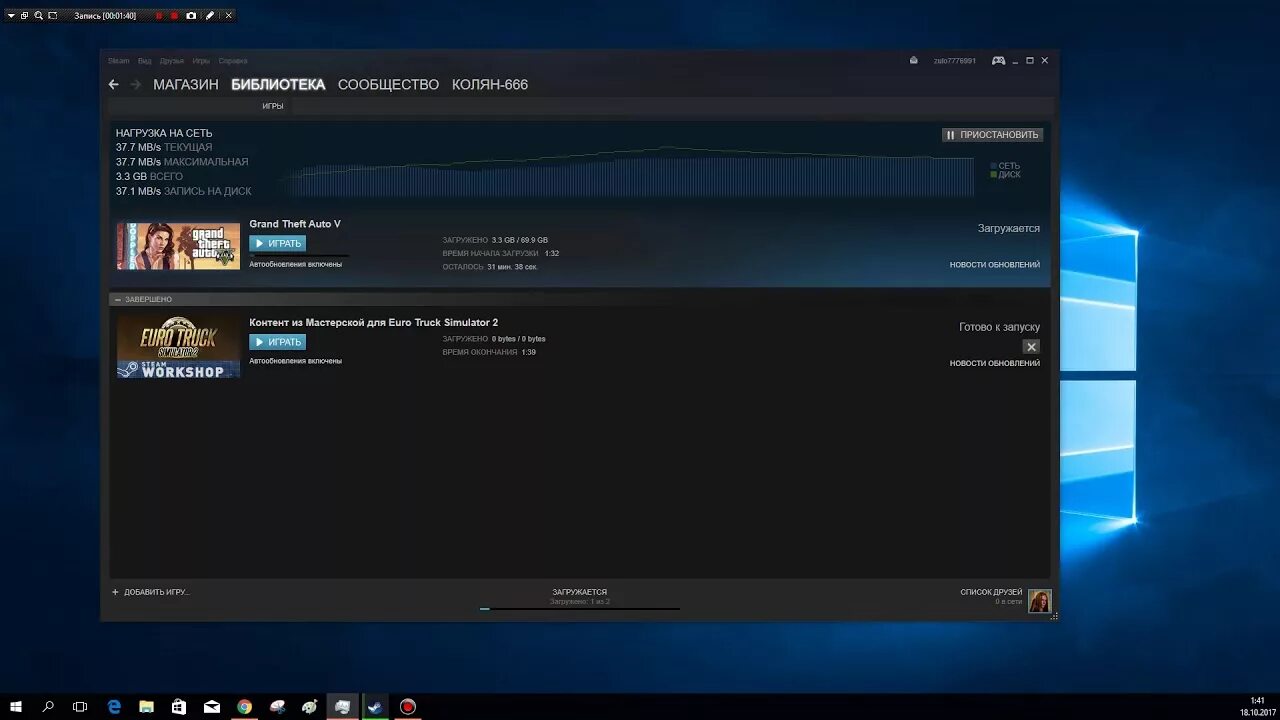Open File Explorer from the taskbar
Image resolution: width=1280 pixels, height=720 pixels.
coord(147,707)
